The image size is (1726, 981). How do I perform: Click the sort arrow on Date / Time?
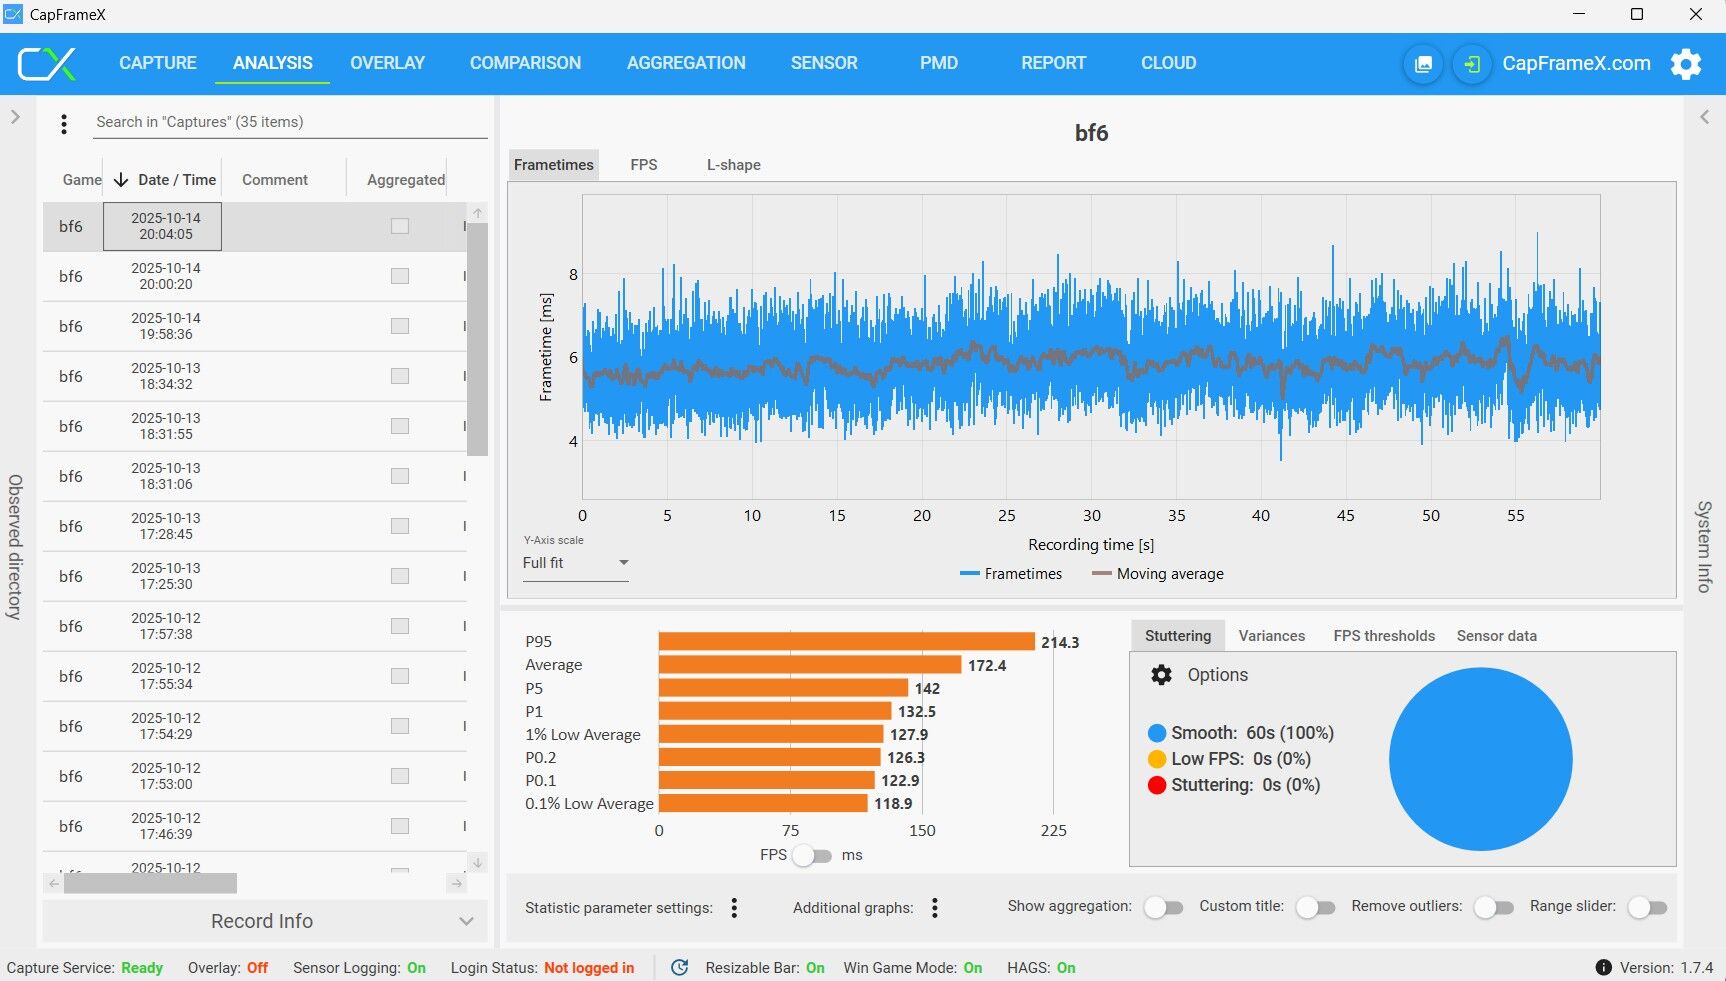pos(121,180)
